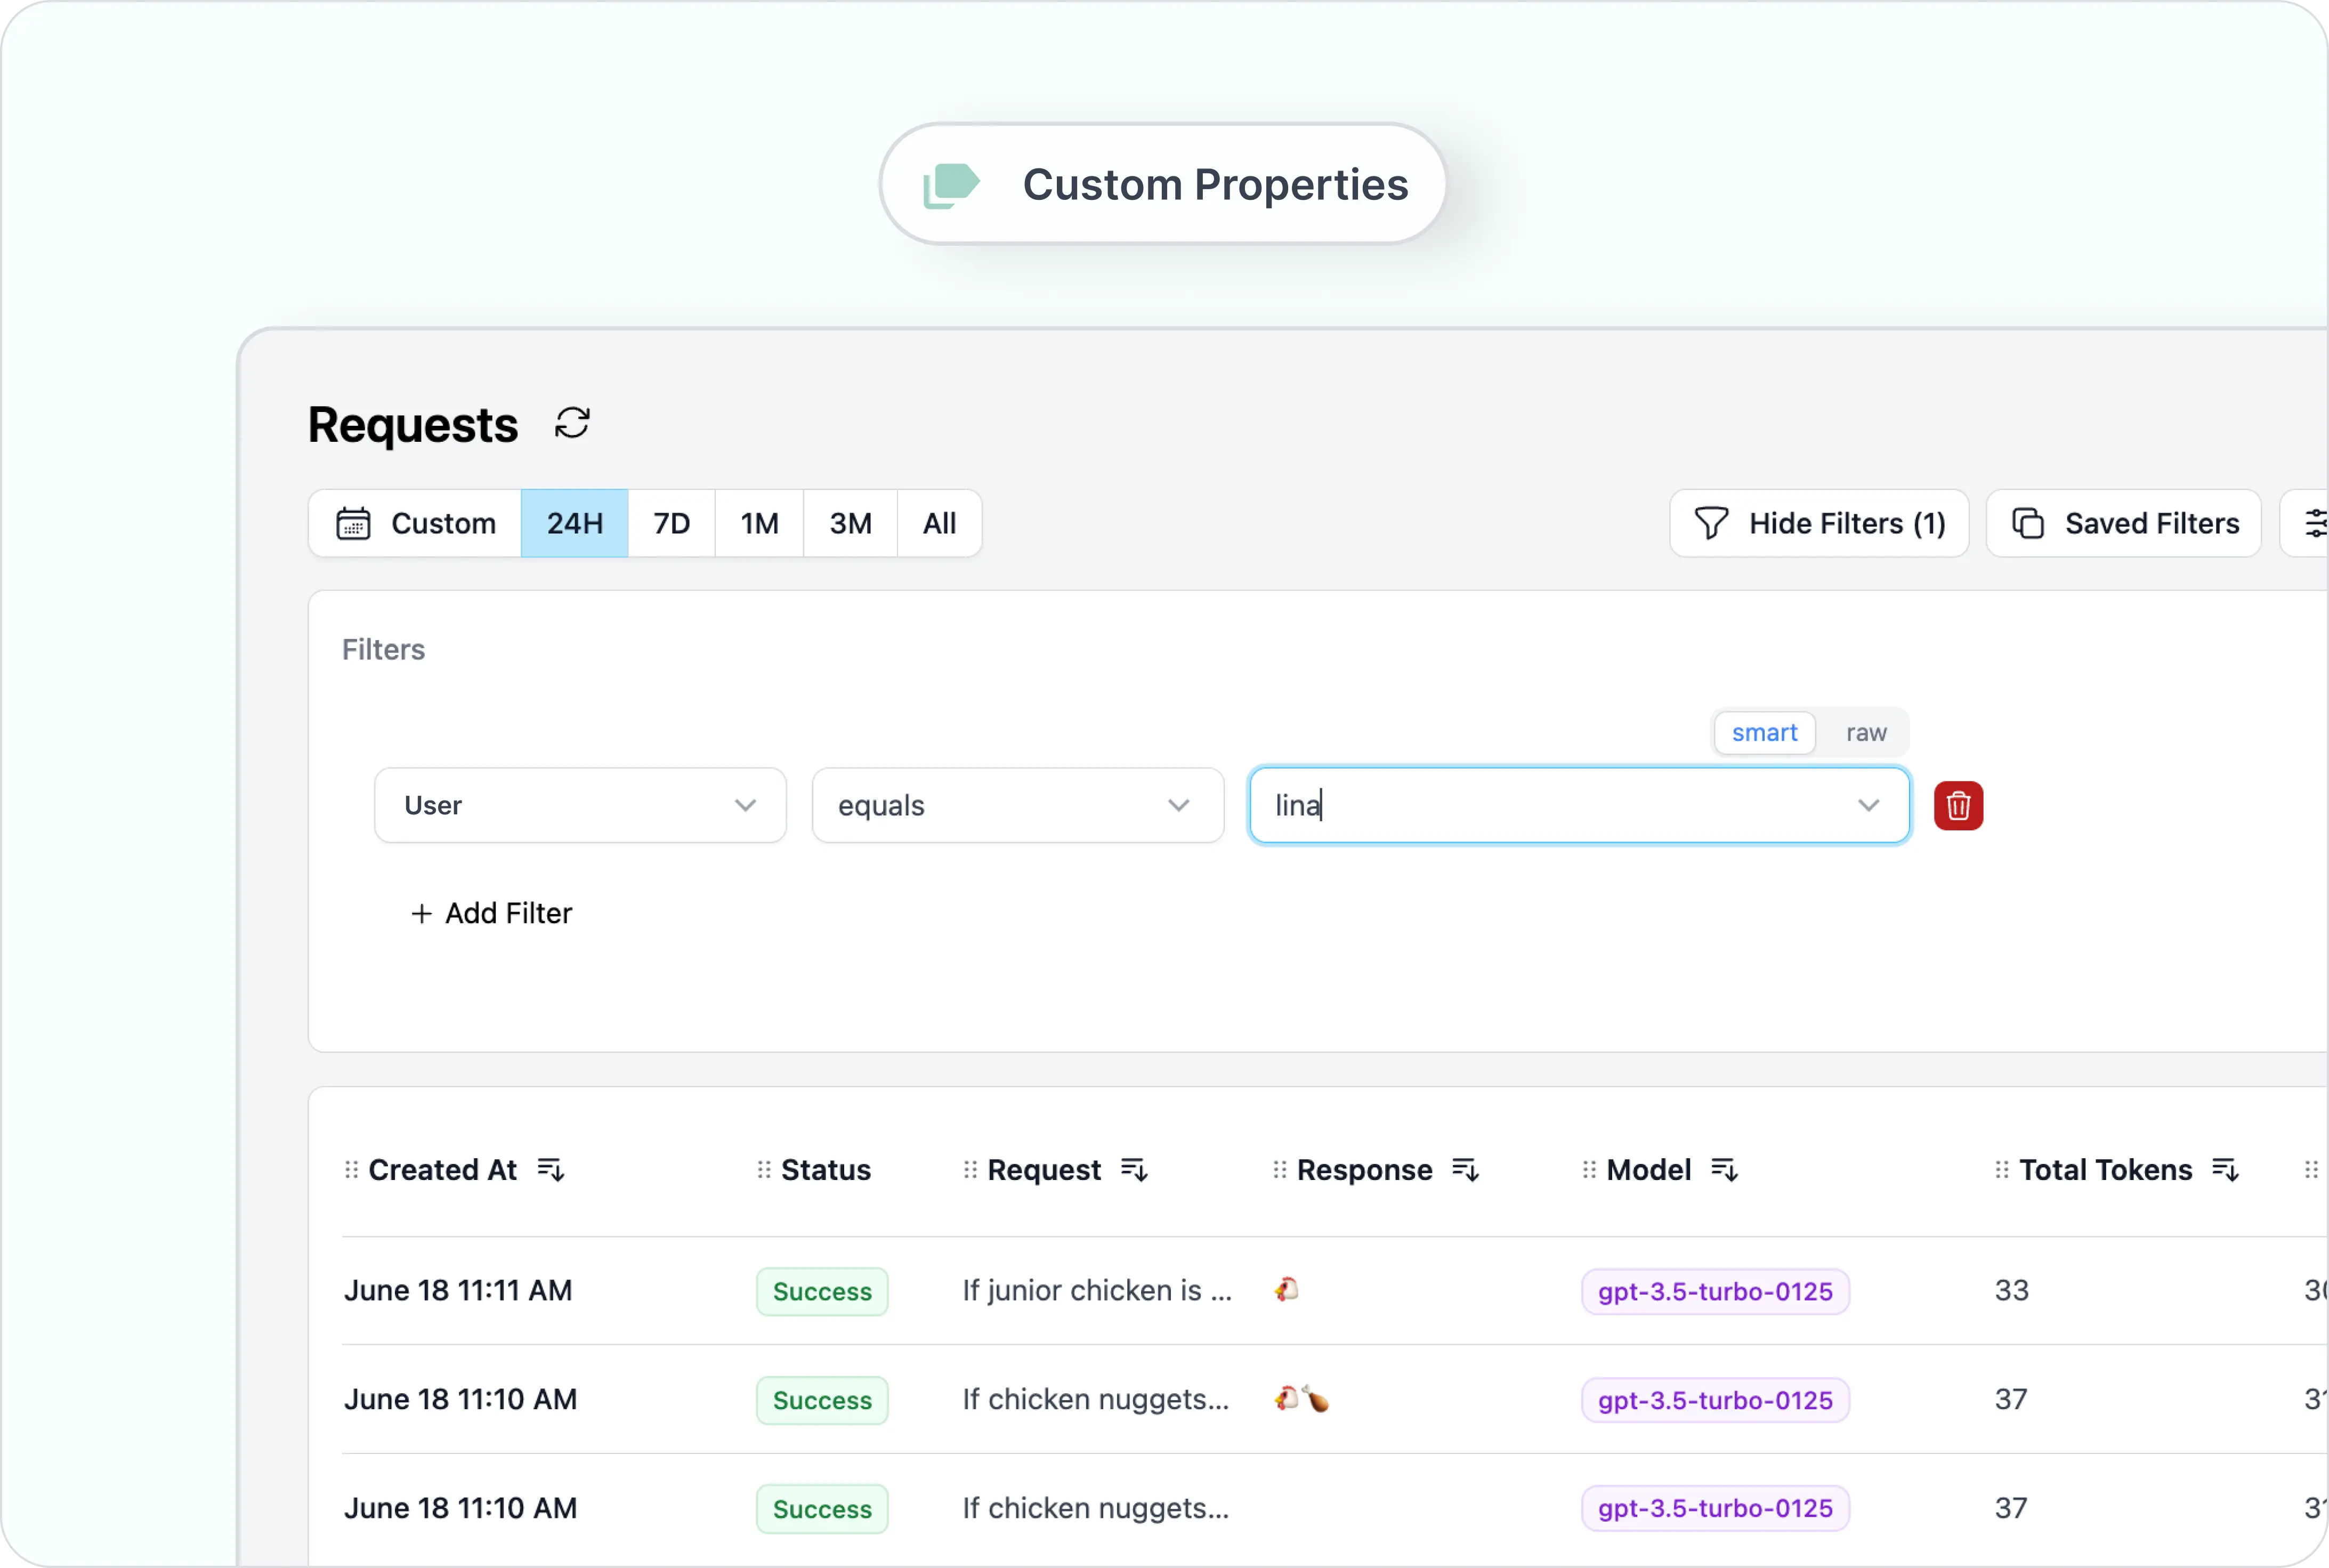Click Add Filter
This screenshot has width=2329, height=1568.
tap(491, 913)
